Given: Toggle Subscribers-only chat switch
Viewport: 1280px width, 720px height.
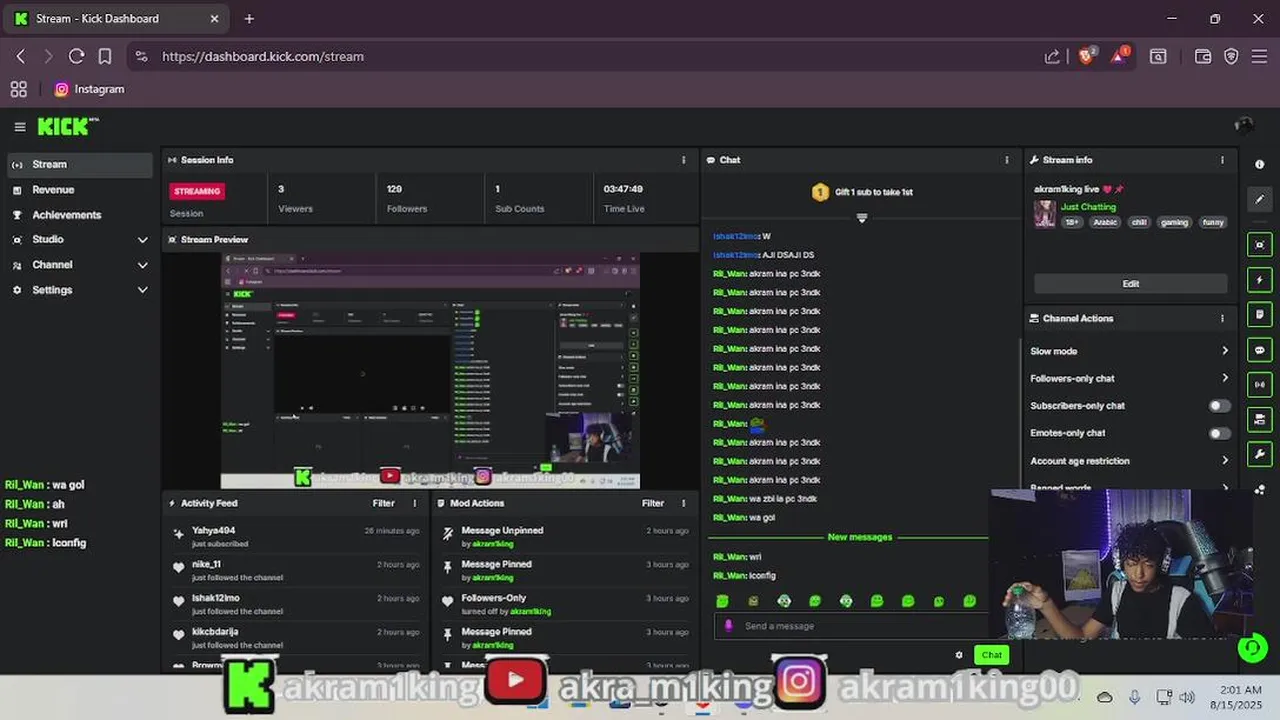Looking at the screenshot, I should pyautogui.click(x=1219, y=406).
